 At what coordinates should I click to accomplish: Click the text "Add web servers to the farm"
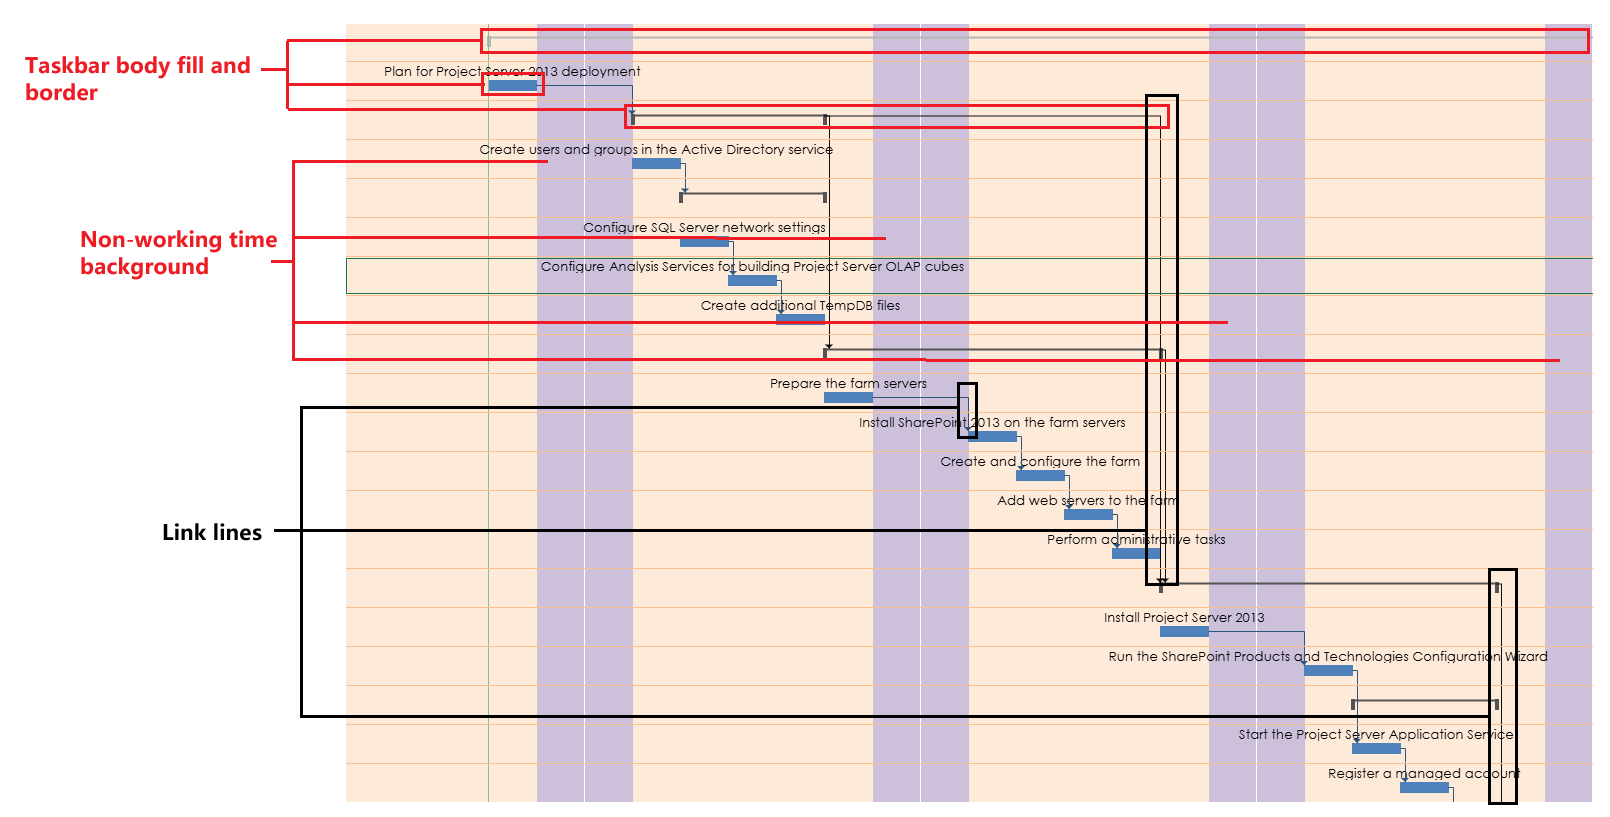[x=1087, y=501]
